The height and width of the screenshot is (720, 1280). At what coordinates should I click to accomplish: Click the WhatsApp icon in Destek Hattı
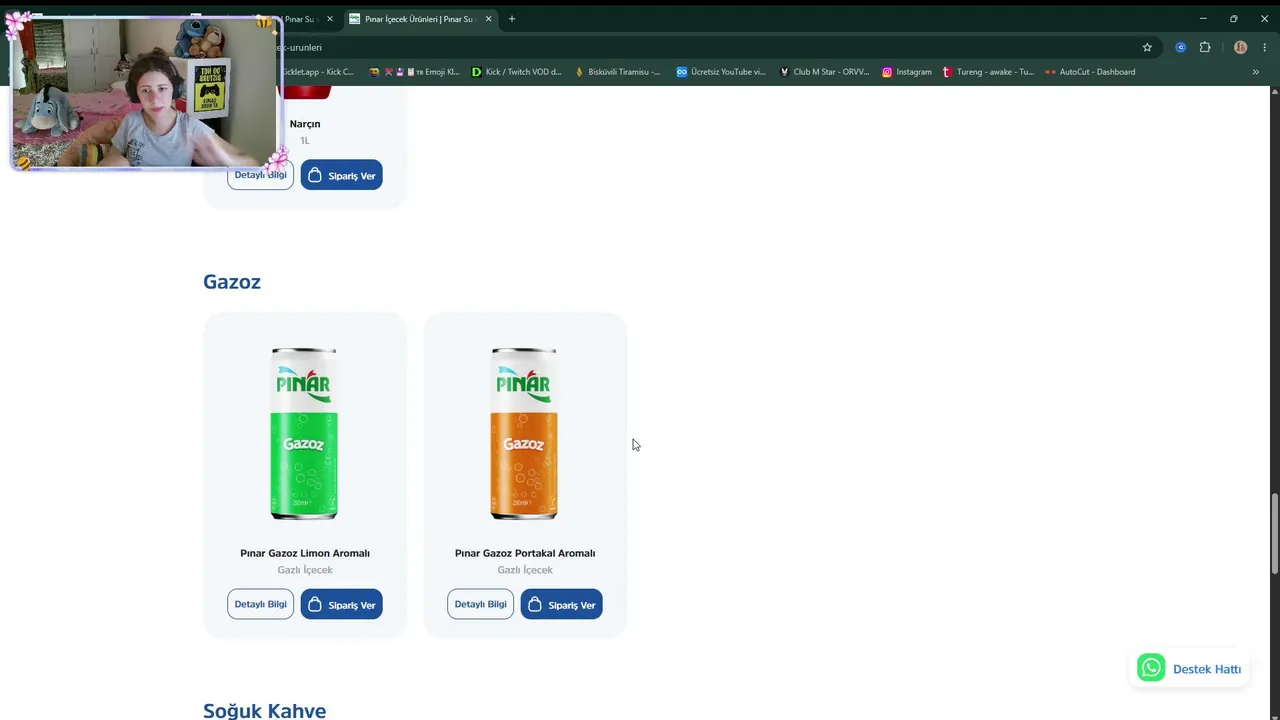[1151, 668]
